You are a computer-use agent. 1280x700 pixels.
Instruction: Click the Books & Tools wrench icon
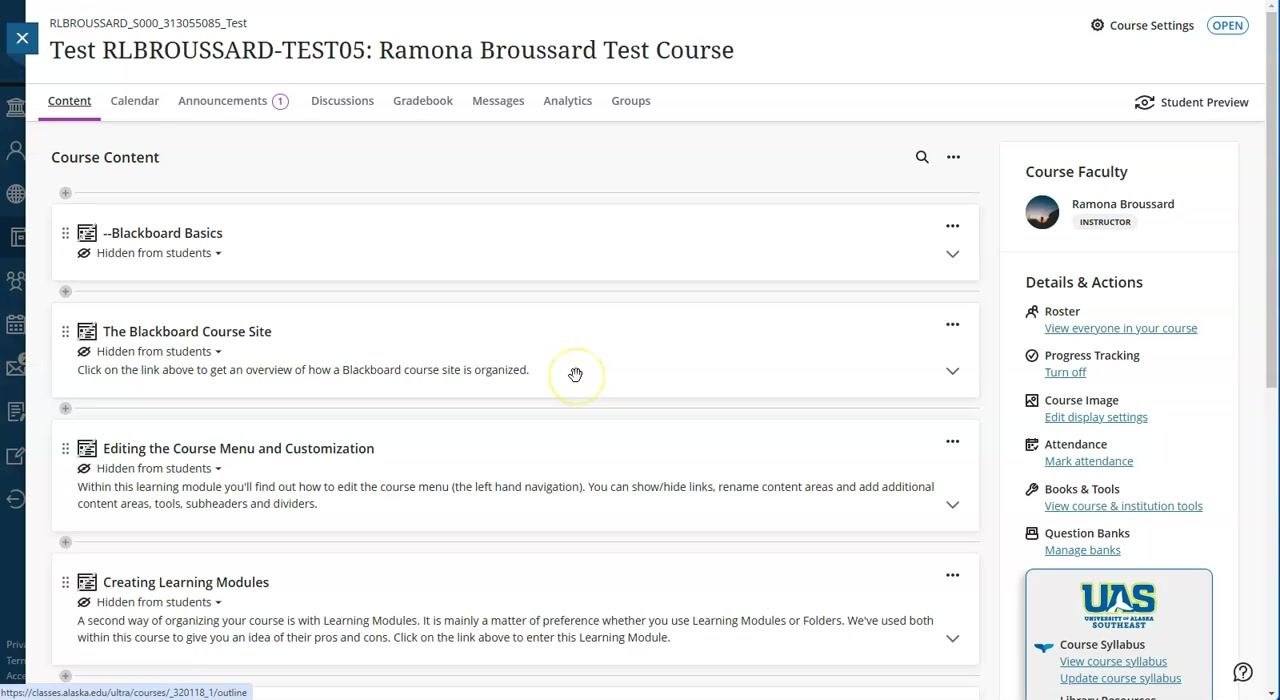[1032, 489]
